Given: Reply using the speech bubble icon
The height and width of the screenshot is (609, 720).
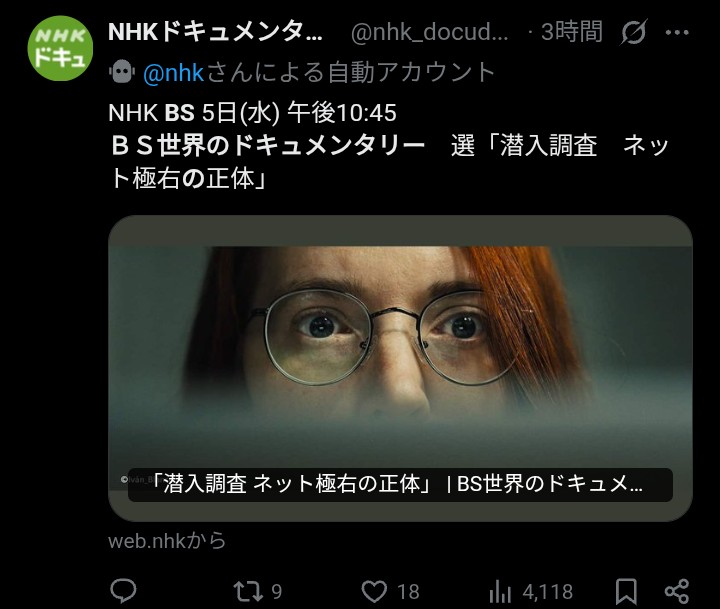Looking at the screenshot, I should click(x=123, y=591).
